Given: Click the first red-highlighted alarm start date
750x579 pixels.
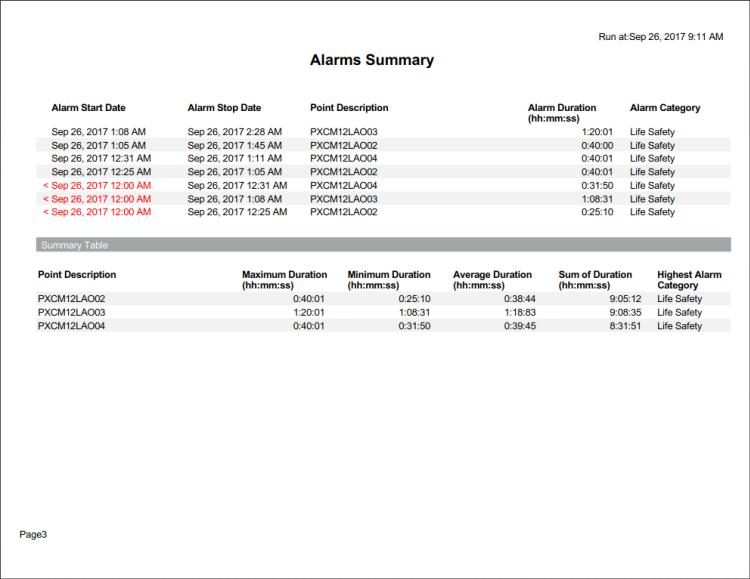Looking at the screenshot, I should [97, 185].
